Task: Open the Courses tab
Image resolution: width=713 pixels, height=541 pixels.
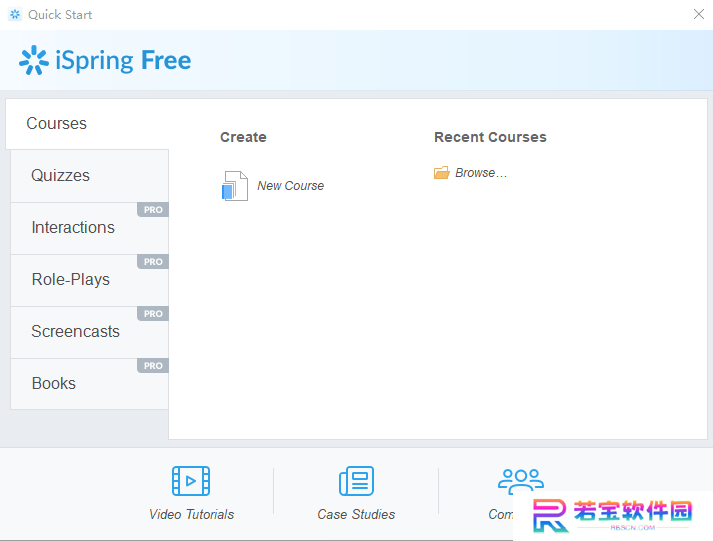Action: pyautogui.click(x=87, y=124)
